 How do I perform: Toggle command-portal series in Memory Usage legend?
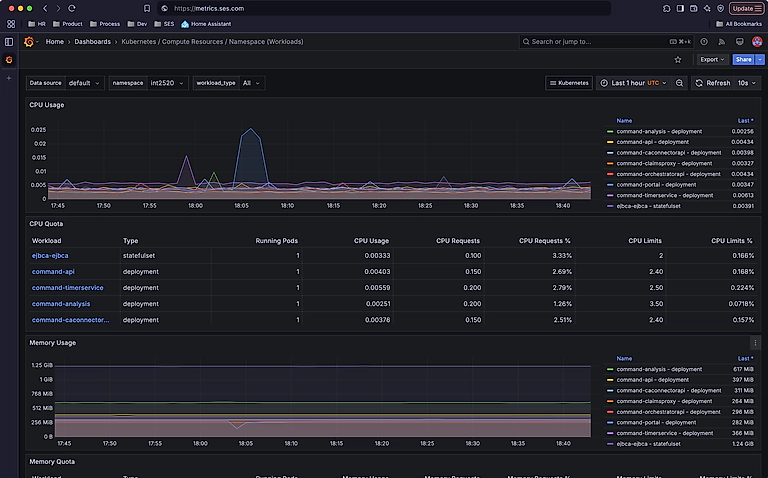point(656,422)
